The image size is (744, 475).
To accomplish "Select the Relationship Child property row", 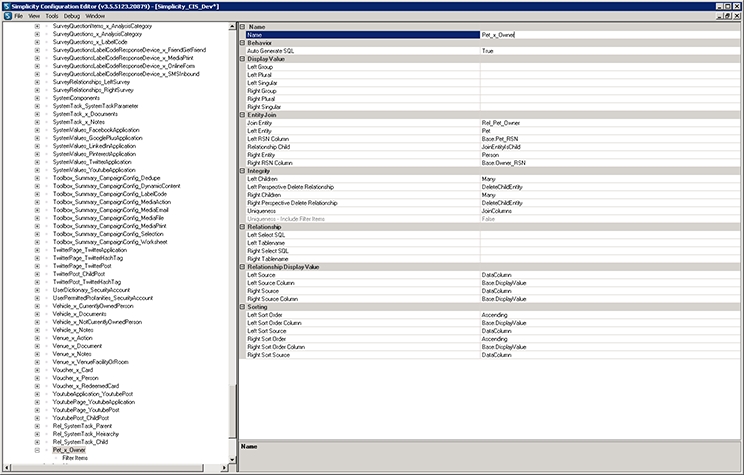I will 491,147.
